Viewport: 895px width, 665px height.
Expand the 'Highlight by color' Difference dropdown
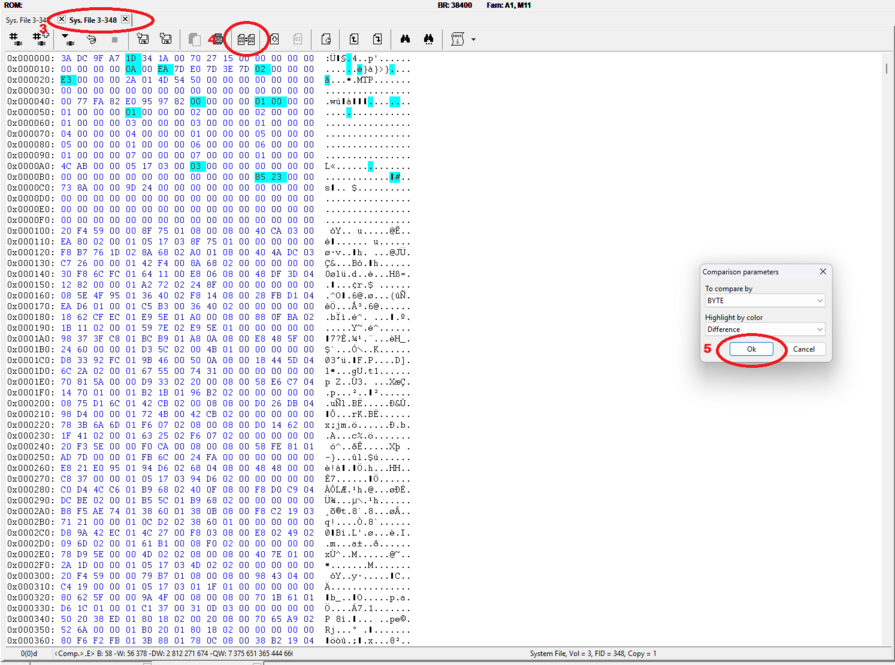(x=765, y=329)
